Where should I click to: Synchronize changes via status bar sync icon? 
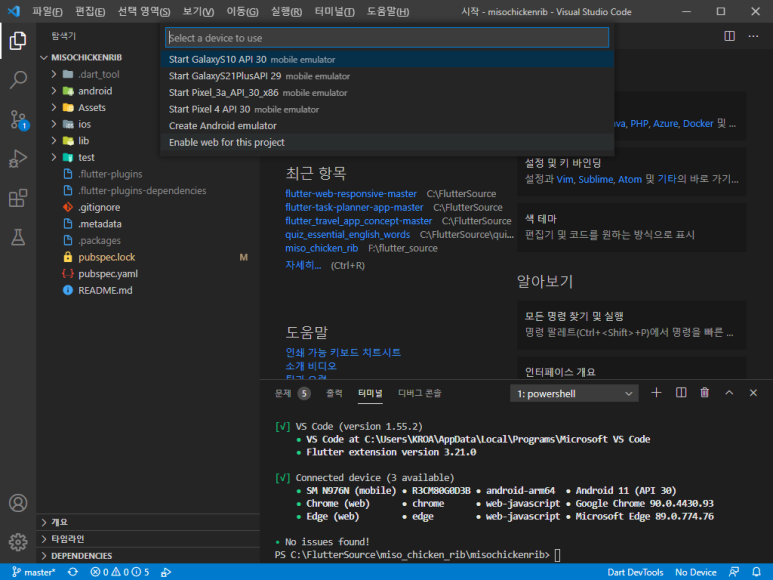coord(73,572)
